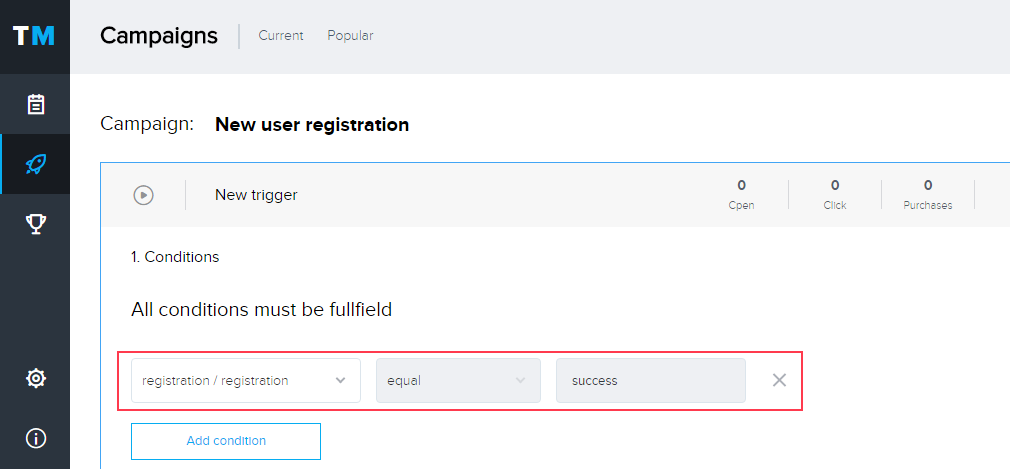Click the info circle sidebar icon

point(35,439)
